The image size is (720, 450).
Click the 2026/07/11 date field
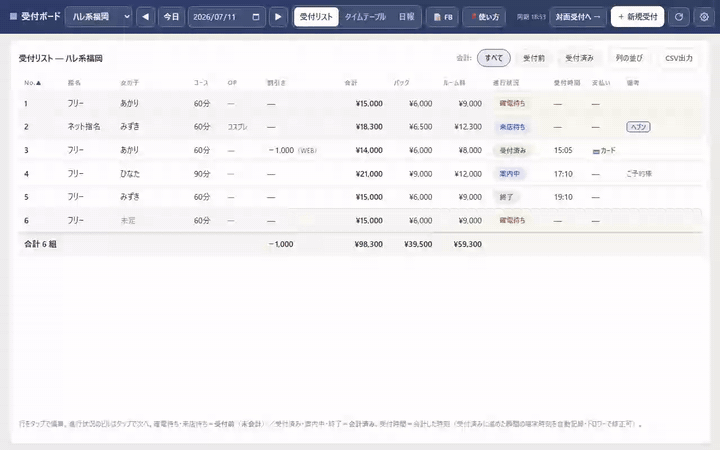226,17
